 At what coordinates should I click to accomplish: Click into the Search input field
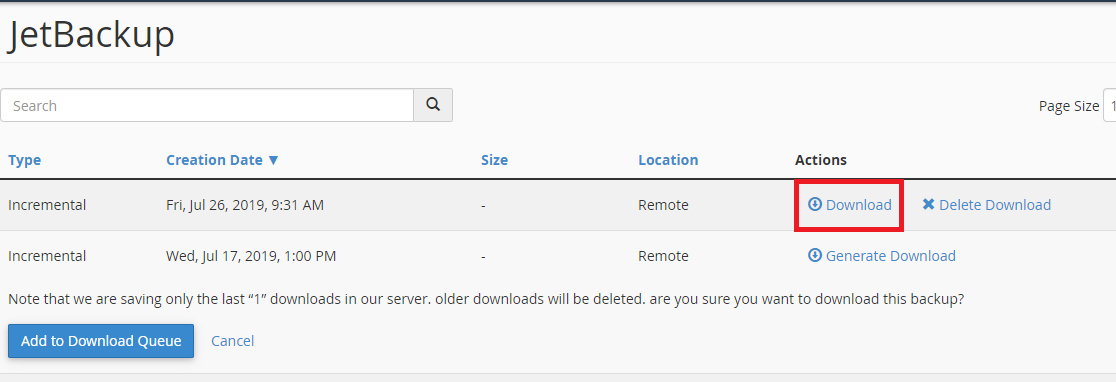(x=207, y=105)
